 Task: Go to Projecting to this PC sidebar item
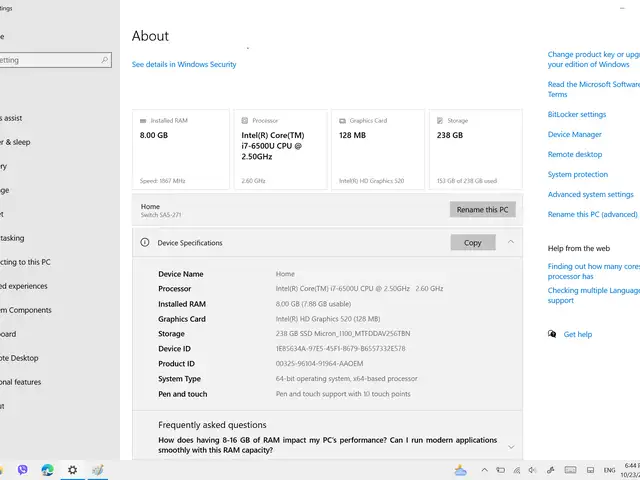click(x=25, y=262)
